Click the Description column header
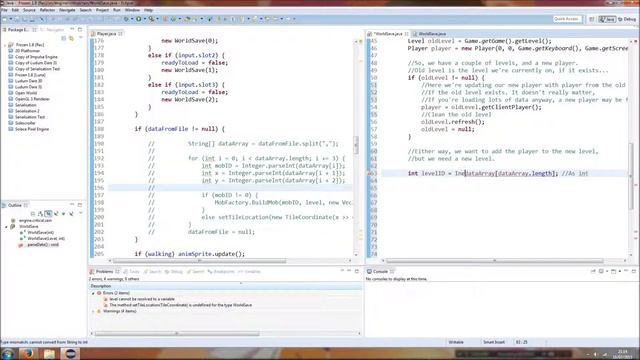 226,286
